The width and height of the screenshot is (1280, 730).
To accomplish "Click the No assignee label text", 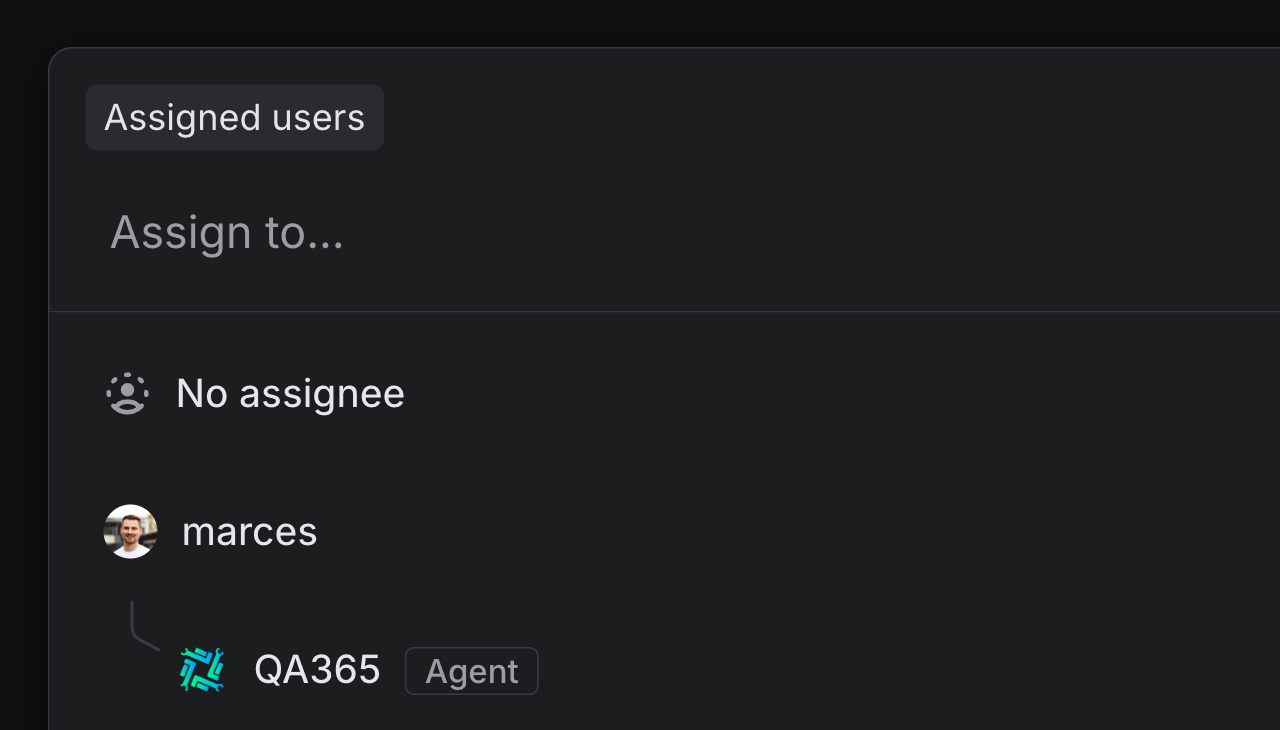I will coord(290,393).
